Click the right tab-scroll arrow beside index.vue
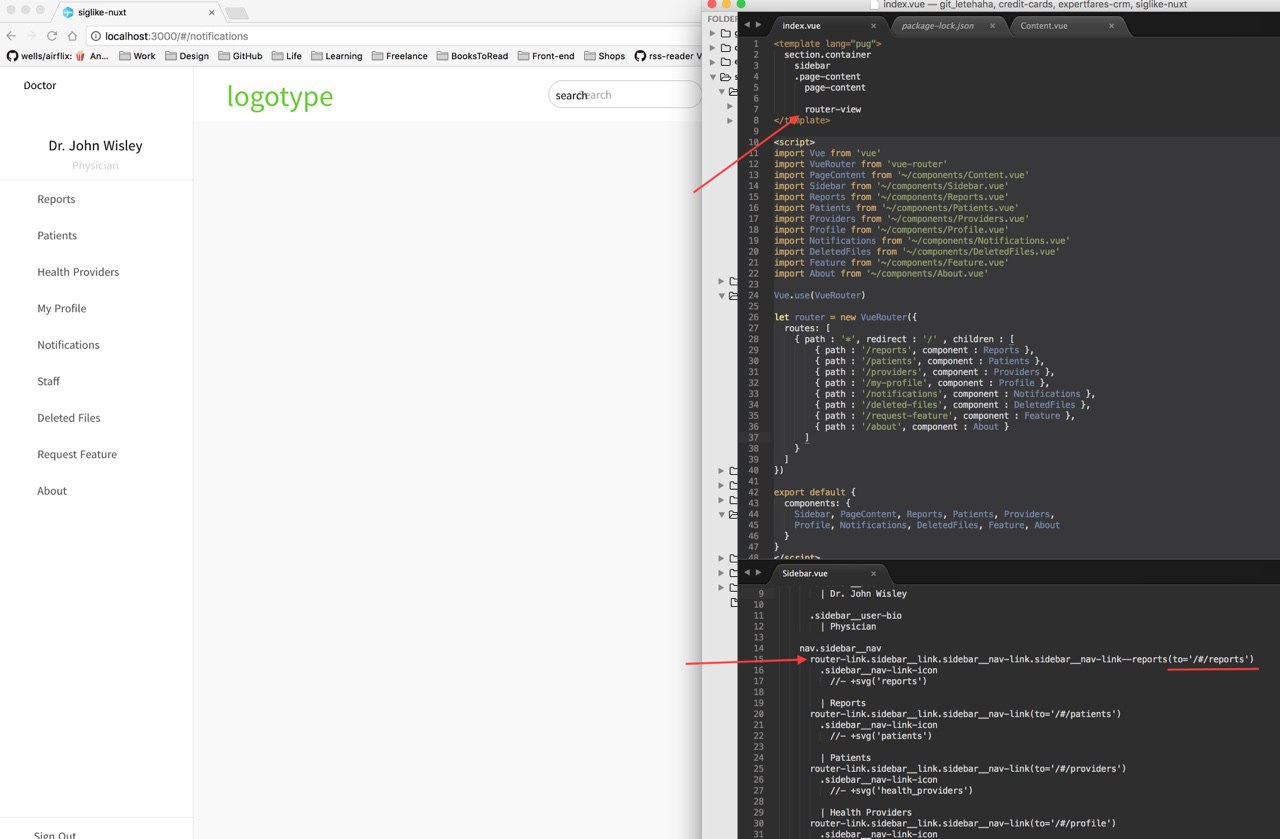This screenshot has width=1280, height=839. click(759, 25)
